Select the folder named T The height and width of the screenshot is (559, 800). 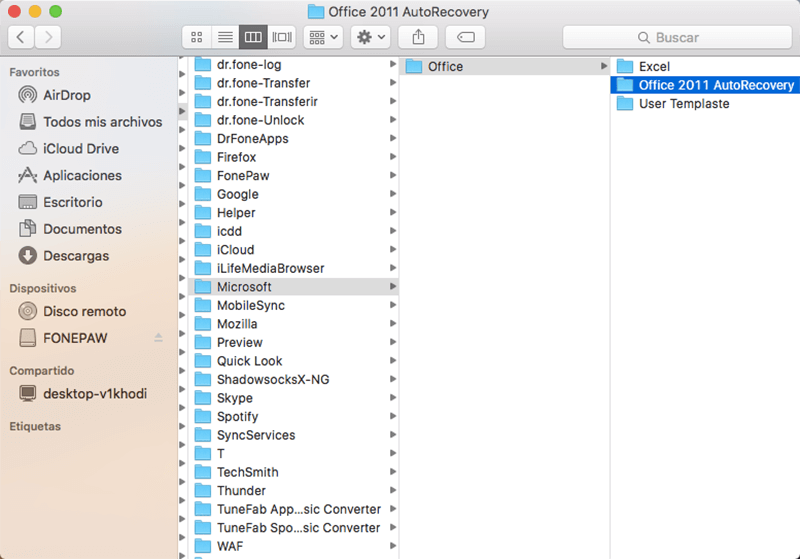click(x=293, y=453)
